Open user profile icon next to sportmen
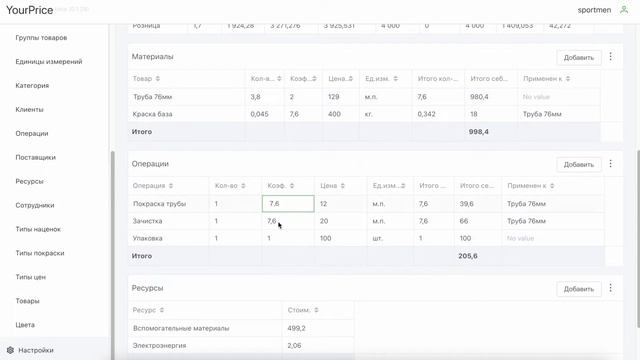The width and height of the screenshot is (640, 360). (x=624, y=9)
